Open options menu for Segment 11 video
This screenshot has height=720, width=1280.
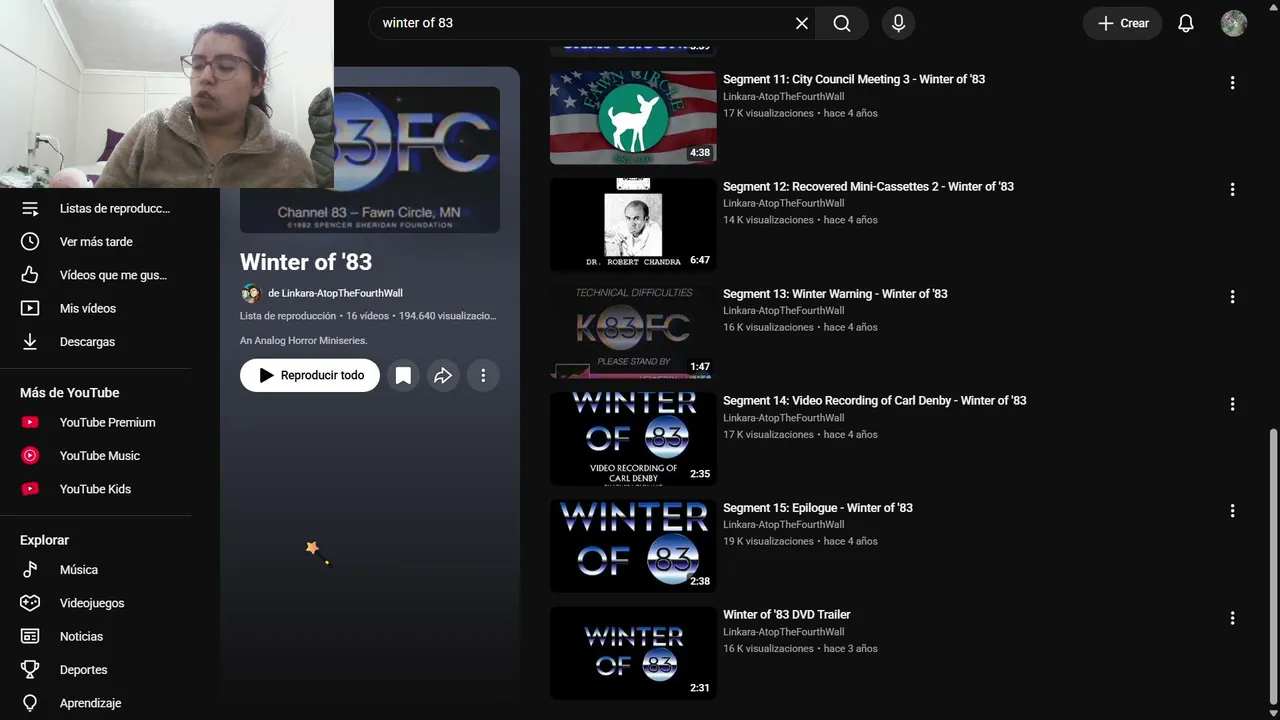point(1232,83)
